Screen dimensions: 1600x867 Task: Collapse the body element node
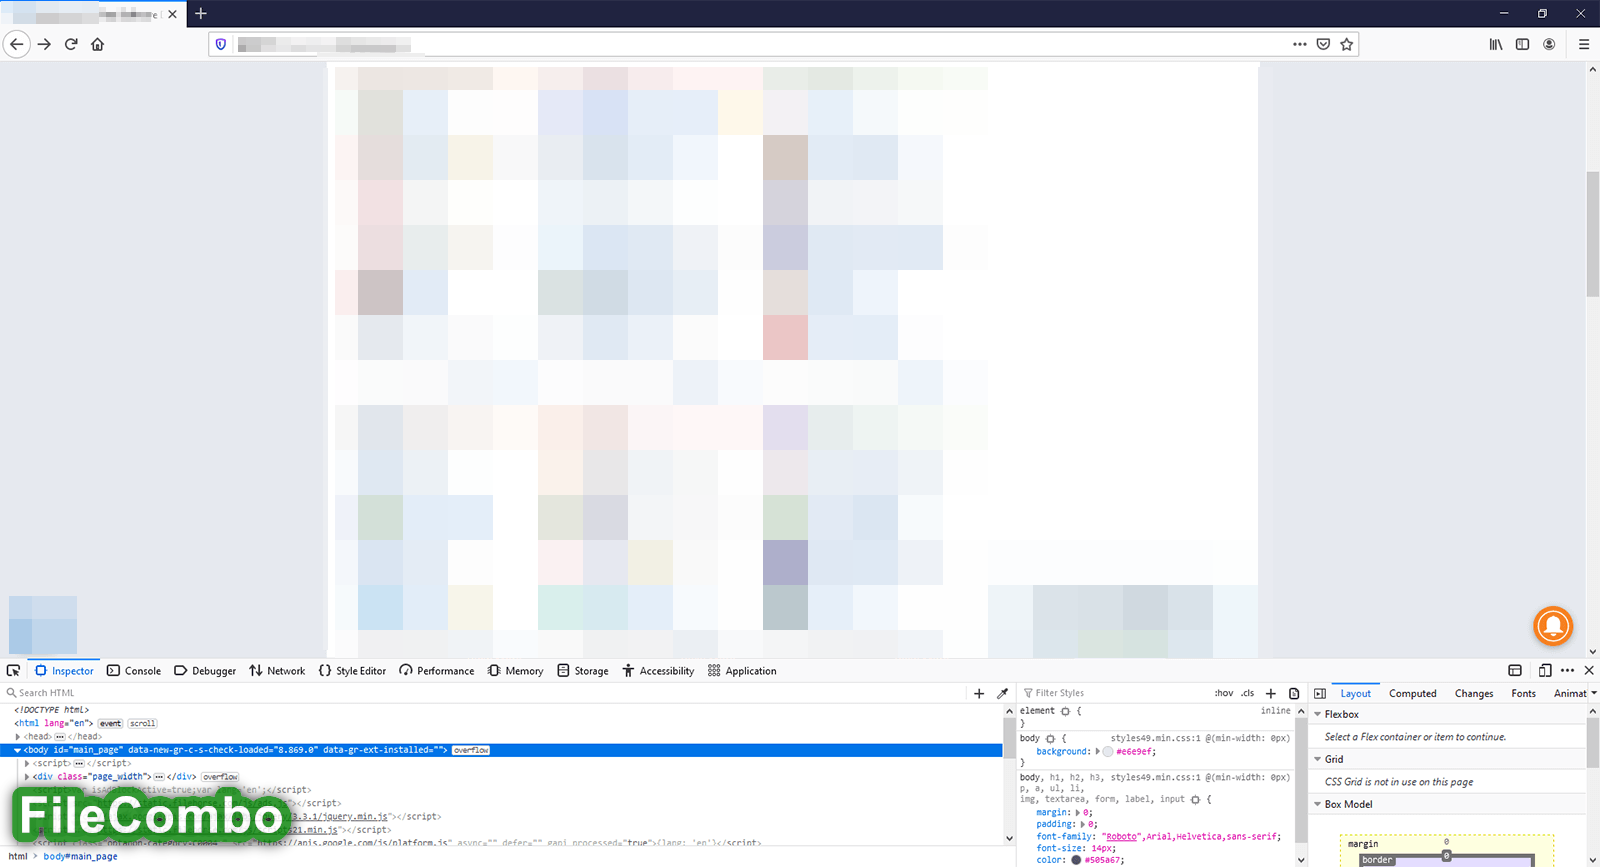click(x=18, y=750)
